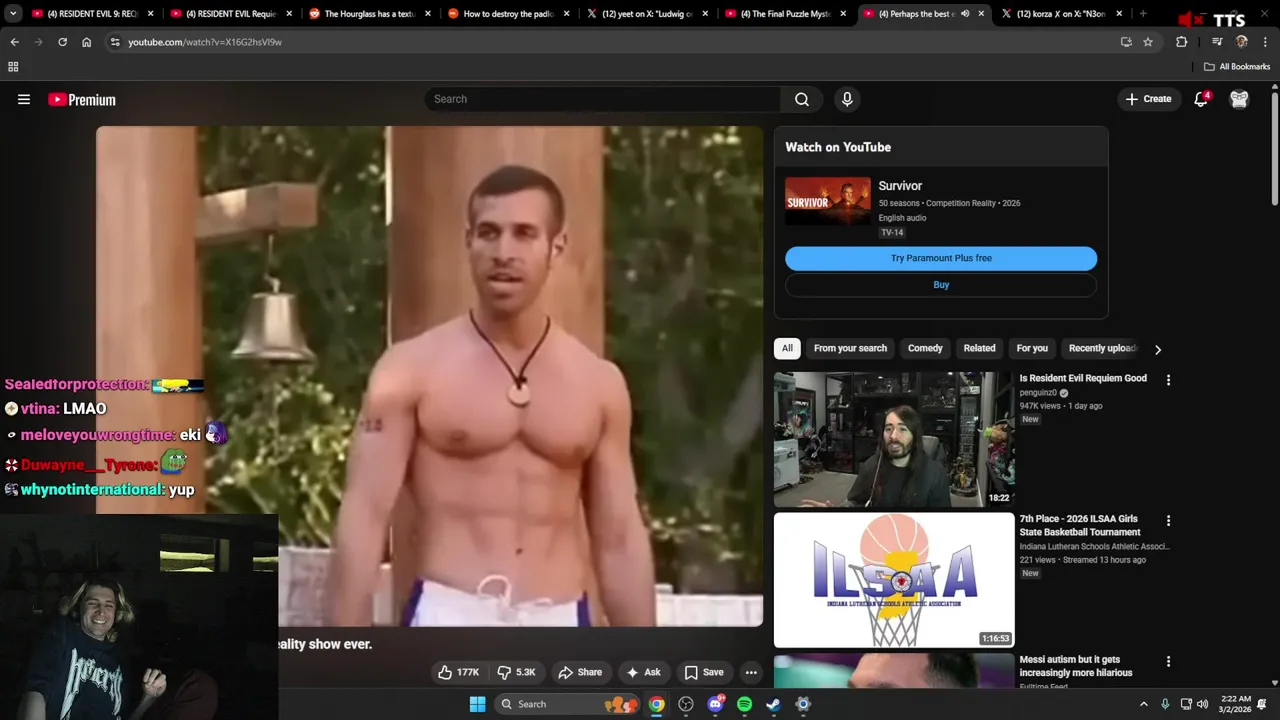Open Spotify from the taskbar
Image resolution: width=1280 pixels, height=720 pixels.
[744, 704]
